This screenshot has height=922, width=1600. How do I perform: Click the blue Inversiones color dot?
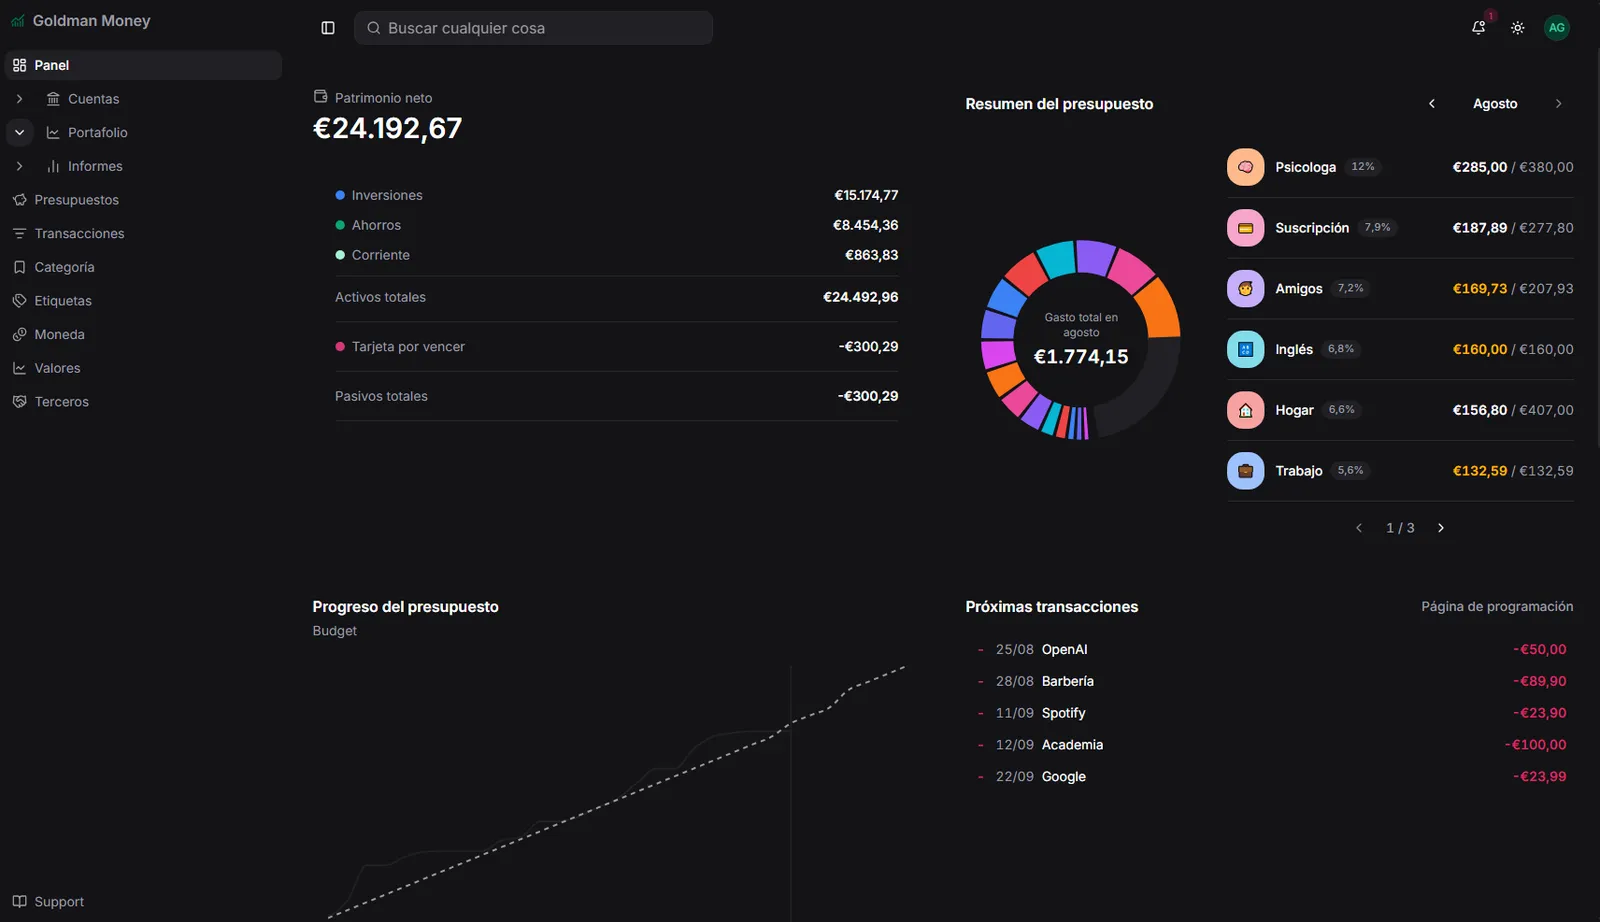[x=340, y=195]
